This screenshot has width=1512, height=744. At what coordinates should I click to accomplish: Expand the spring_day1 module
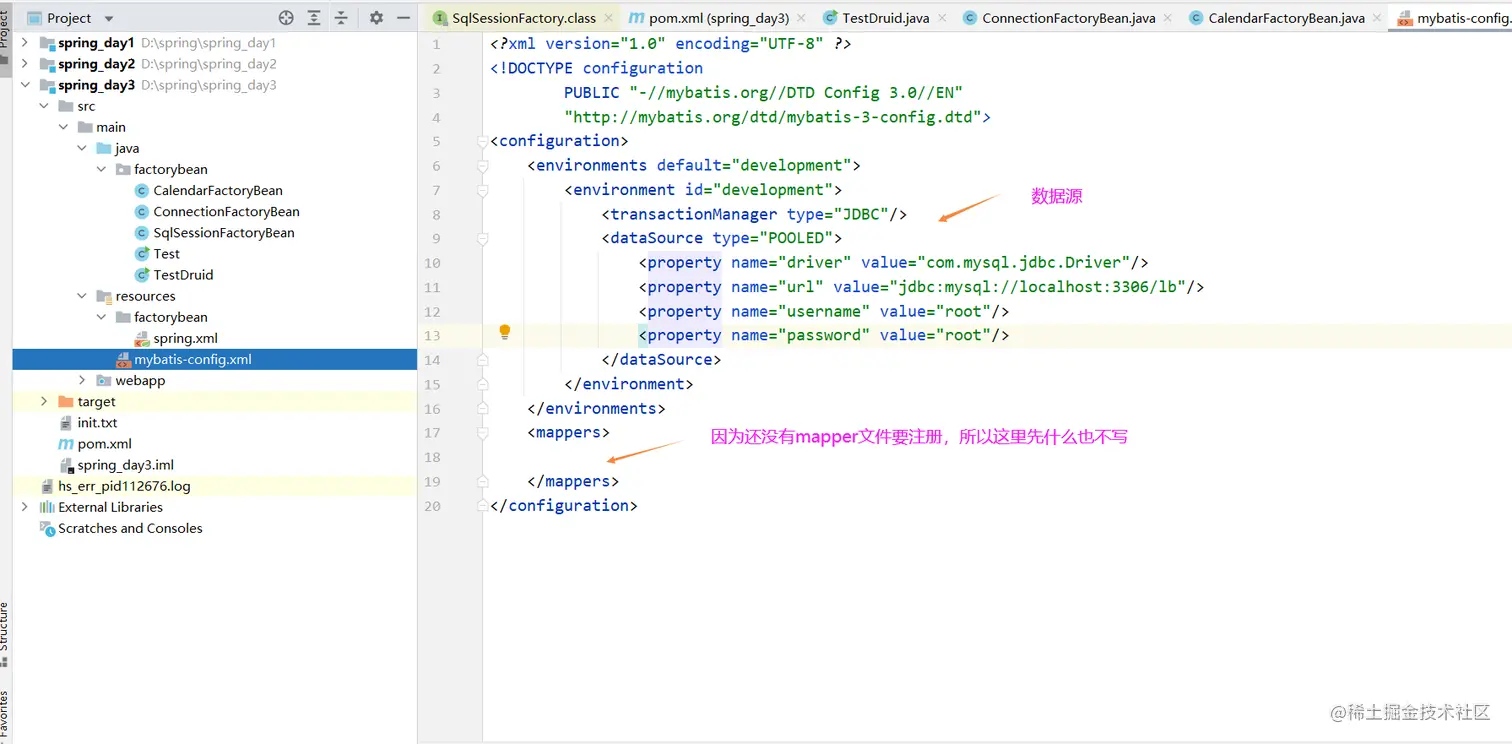tap(25, 43)
